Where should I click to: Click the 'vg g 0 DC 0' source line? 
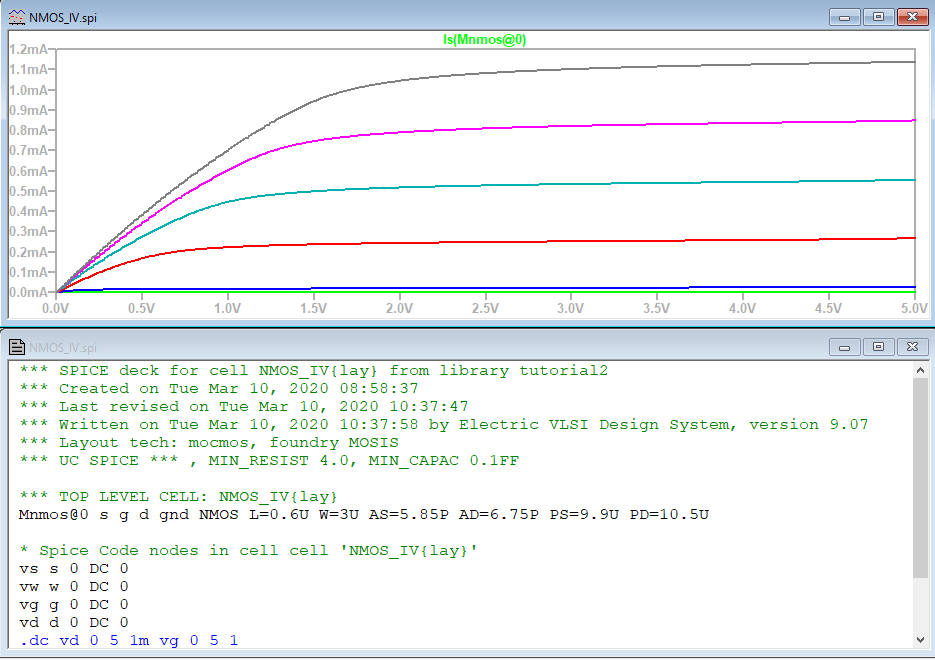(x=73, y=604)
